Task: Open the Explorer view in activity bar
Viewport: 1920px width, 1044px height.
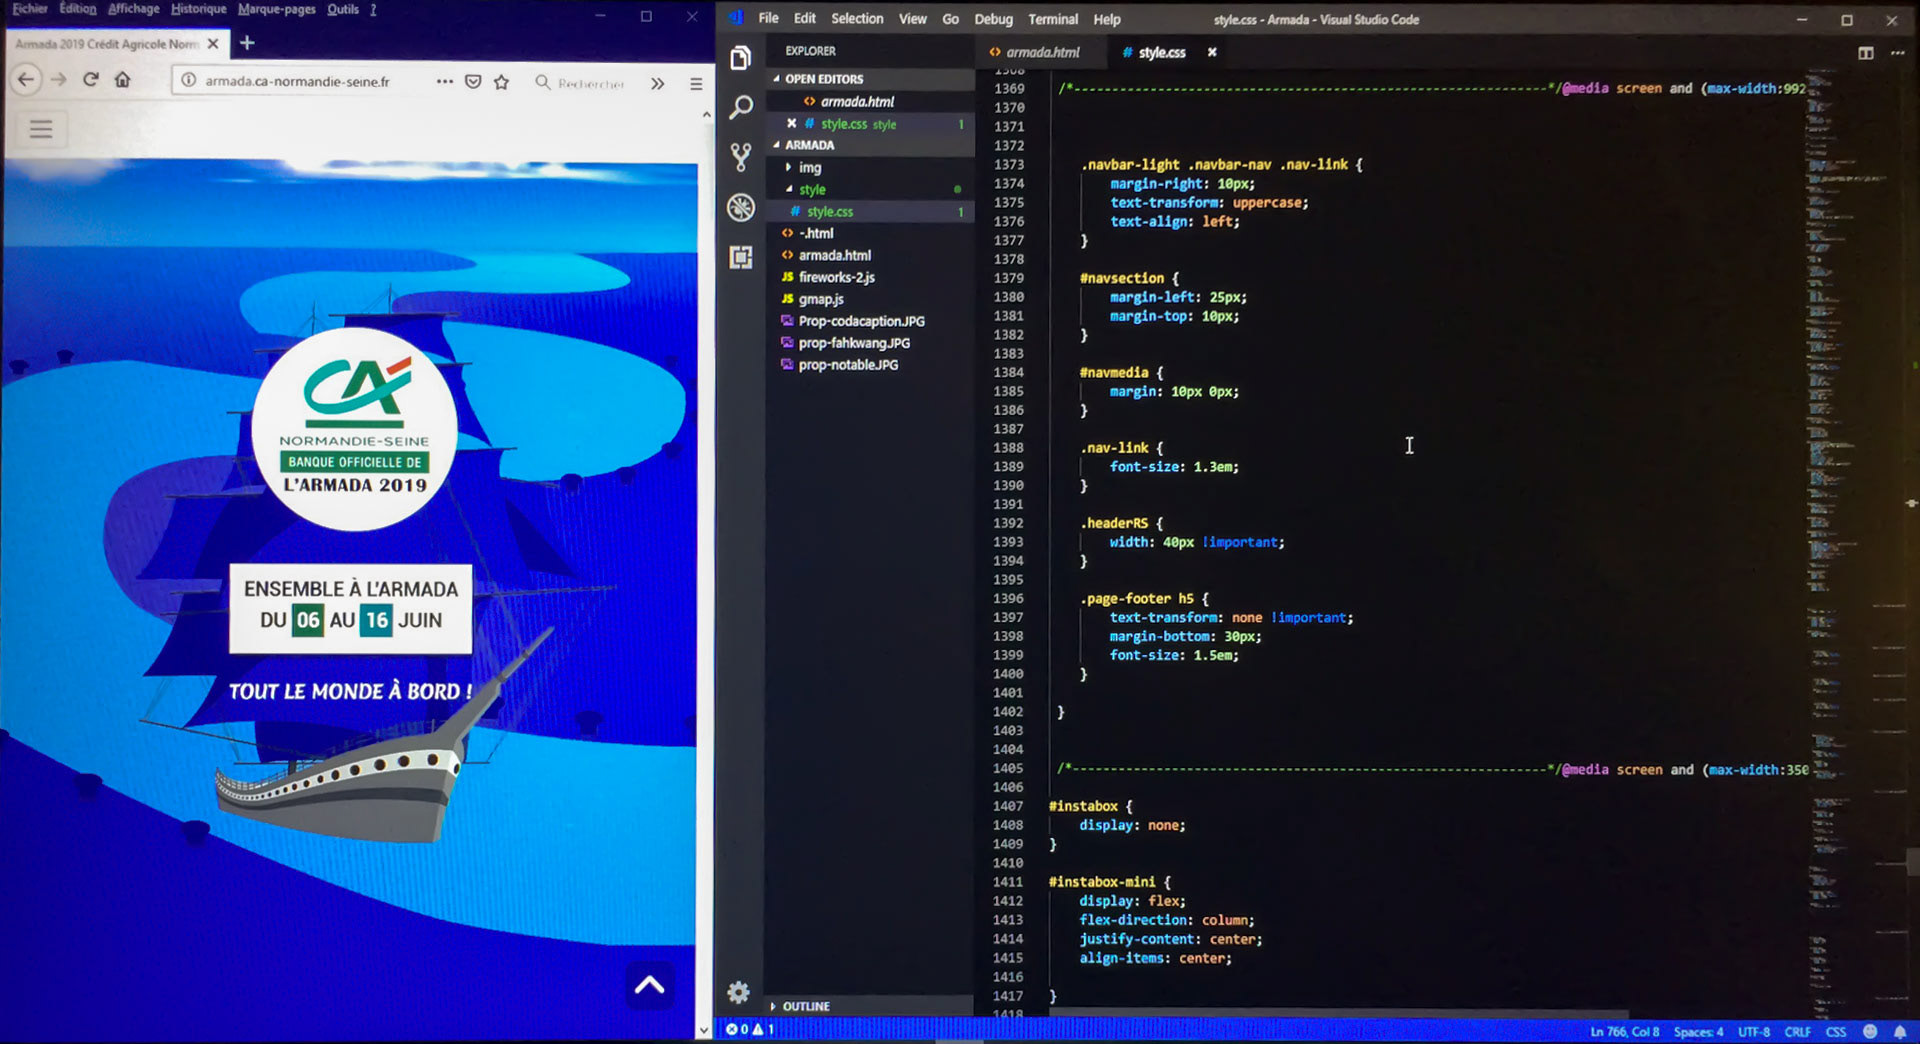Action: [x=740, y=58]
